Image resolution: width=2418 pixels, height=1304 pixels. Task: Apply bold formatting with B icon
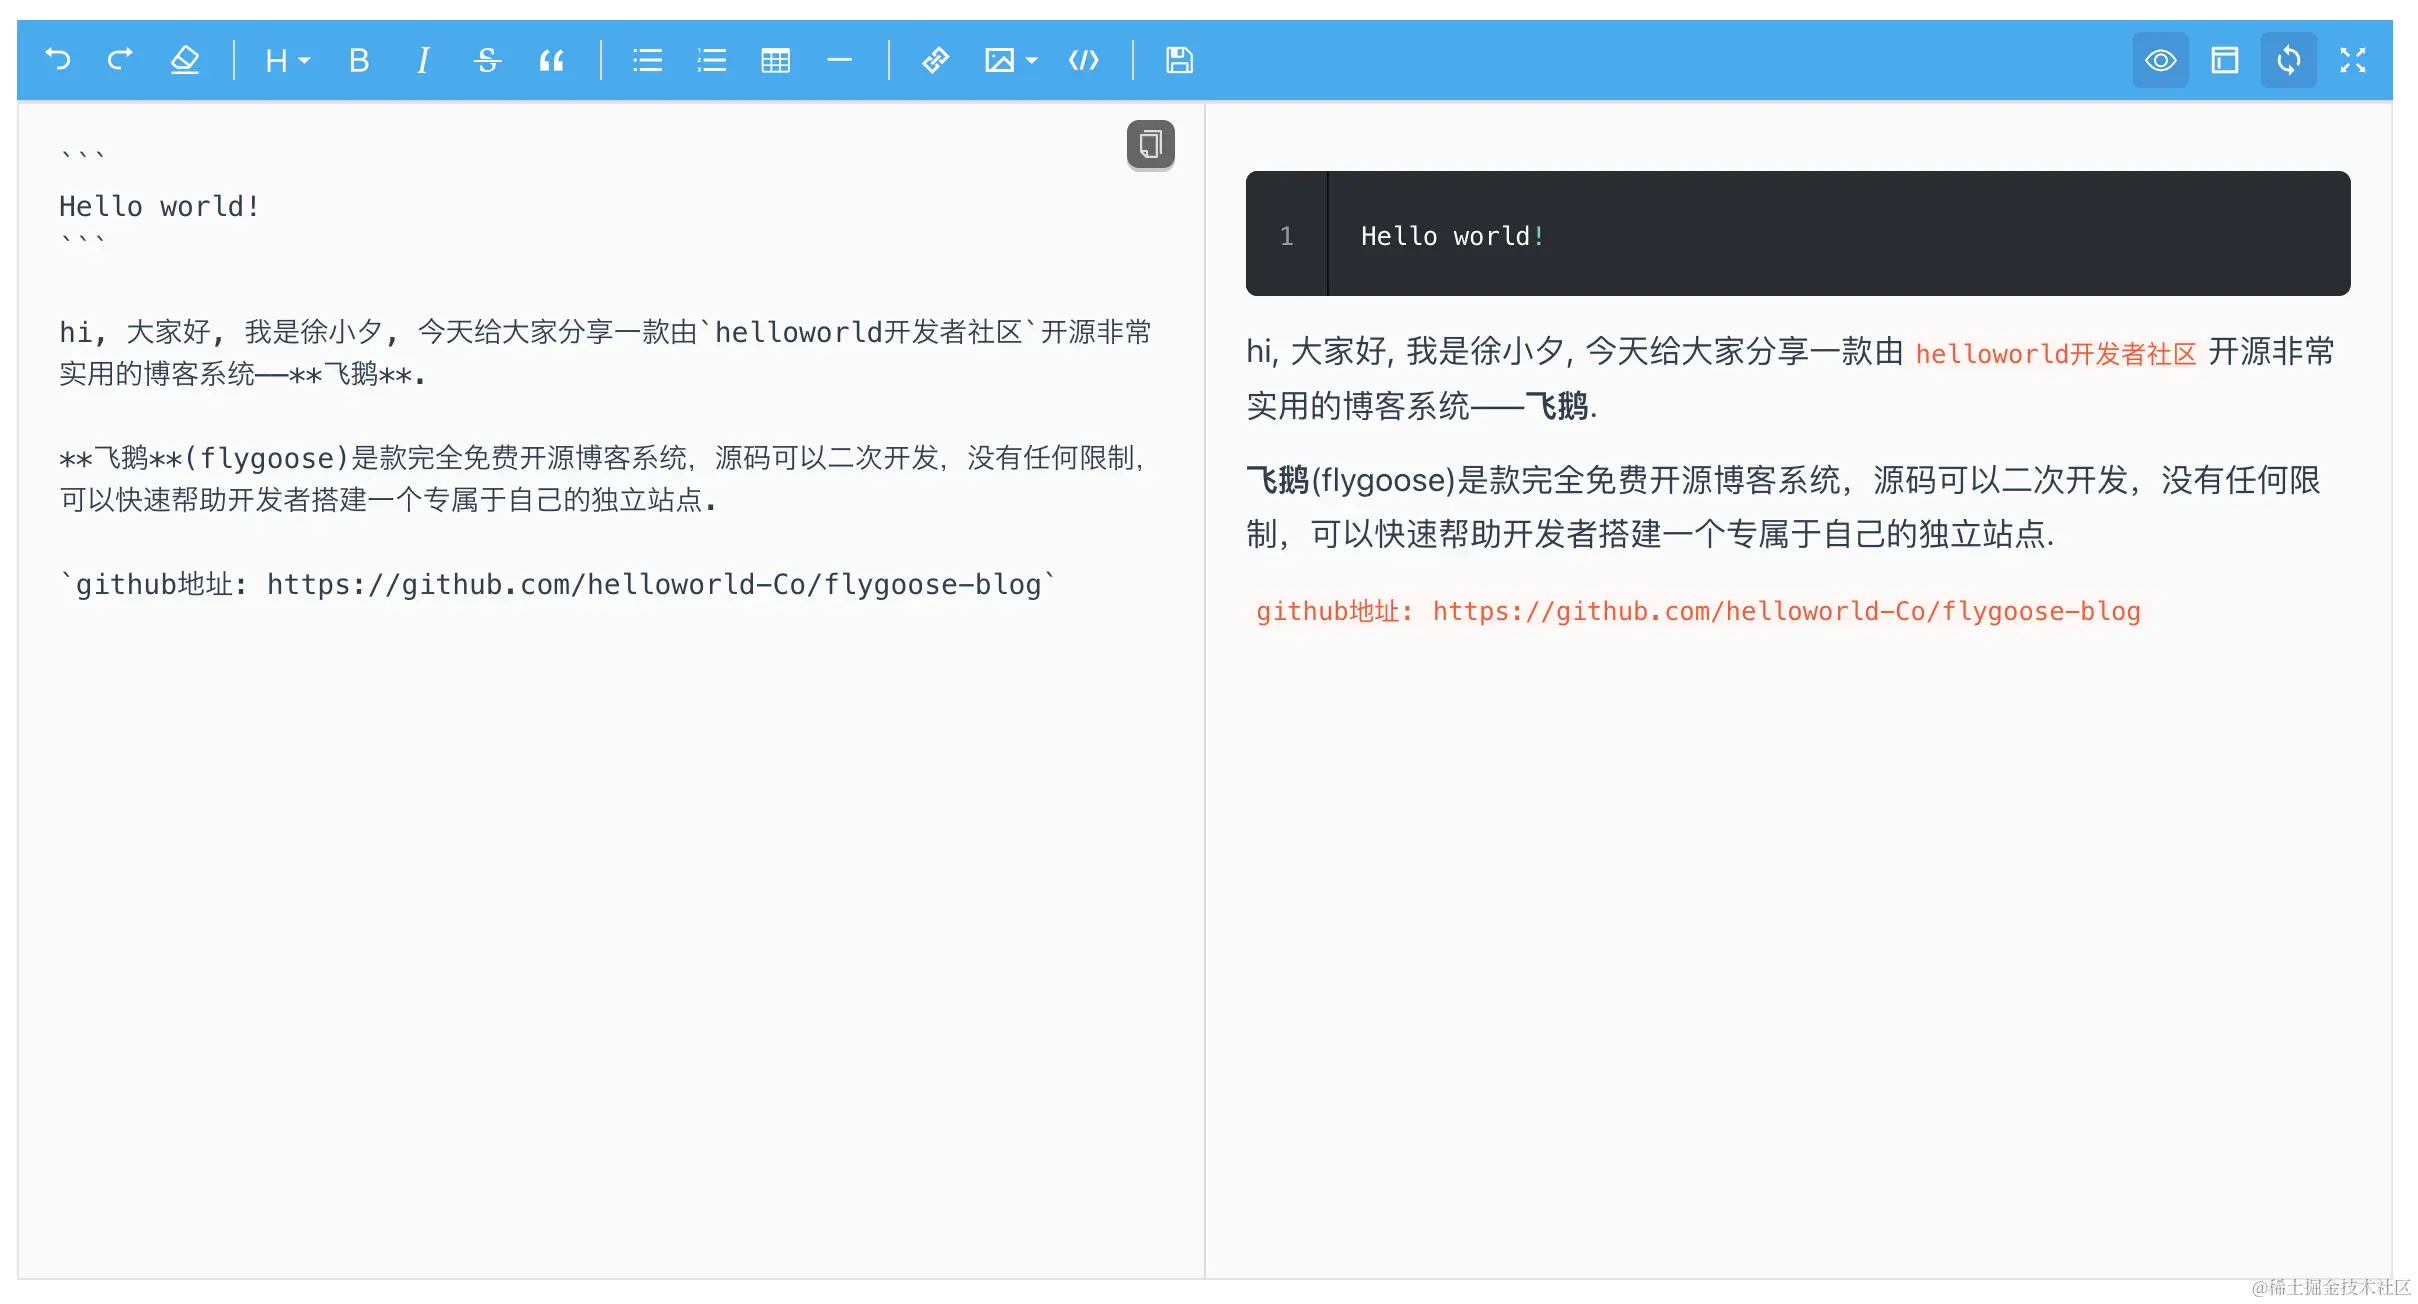point(359,60)
